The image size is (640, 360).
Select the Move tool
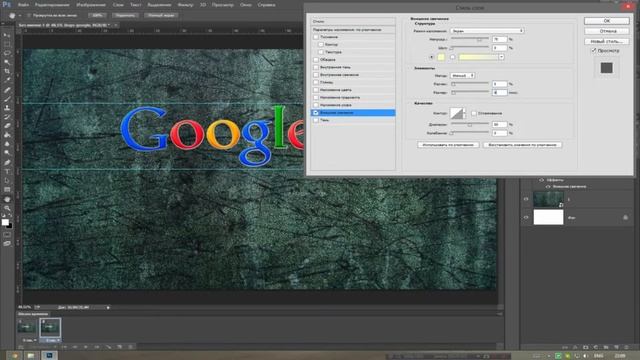click(x=7, y=35)
